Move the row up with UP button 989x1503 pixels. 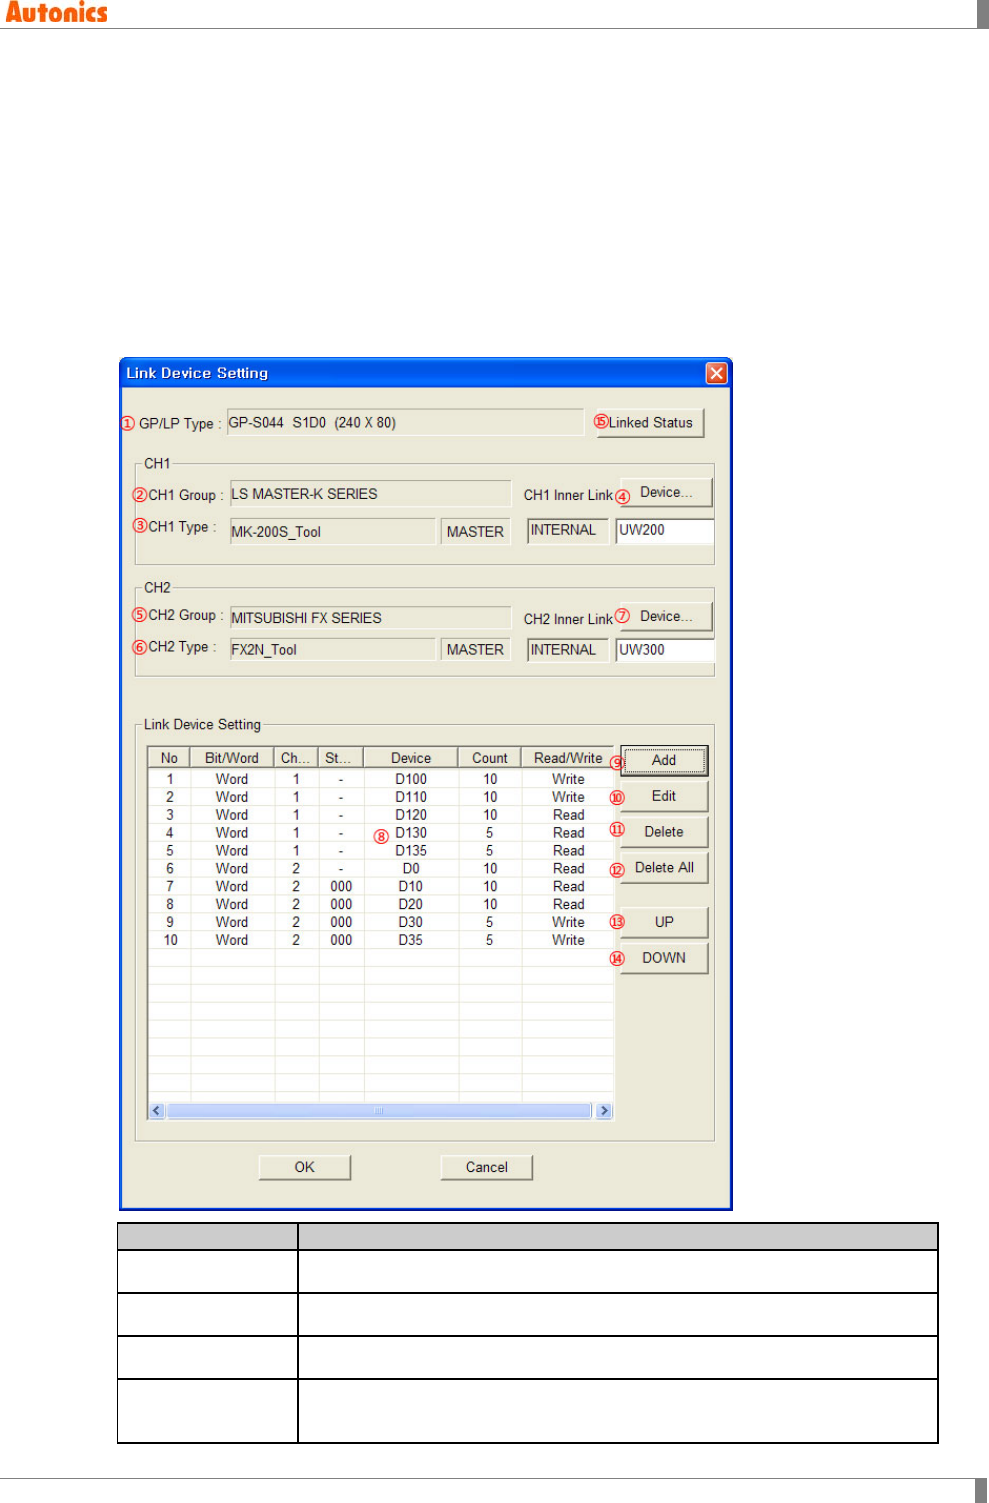coord(664,922)
